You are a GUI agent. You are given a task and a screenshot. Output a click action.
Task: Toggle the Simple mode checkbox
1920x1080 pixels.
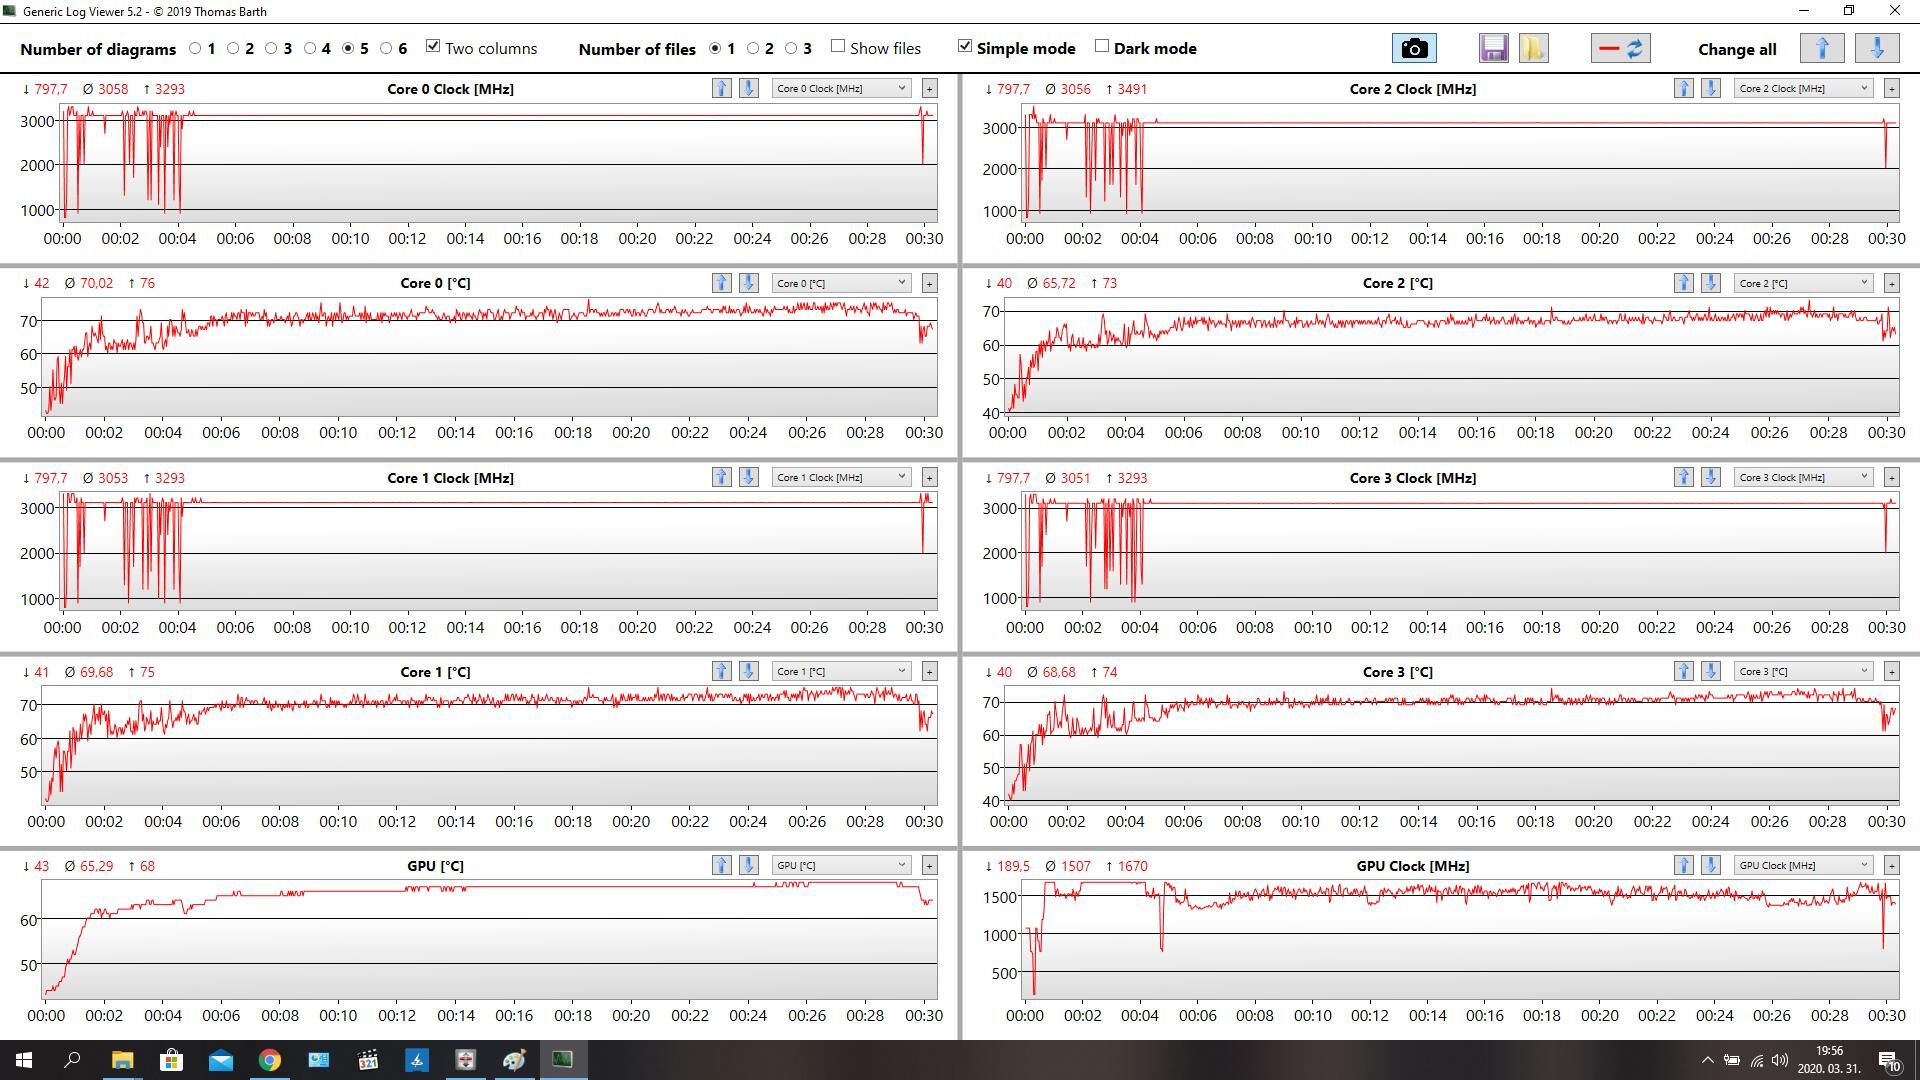pyautogui.click(x=964, y=46)
